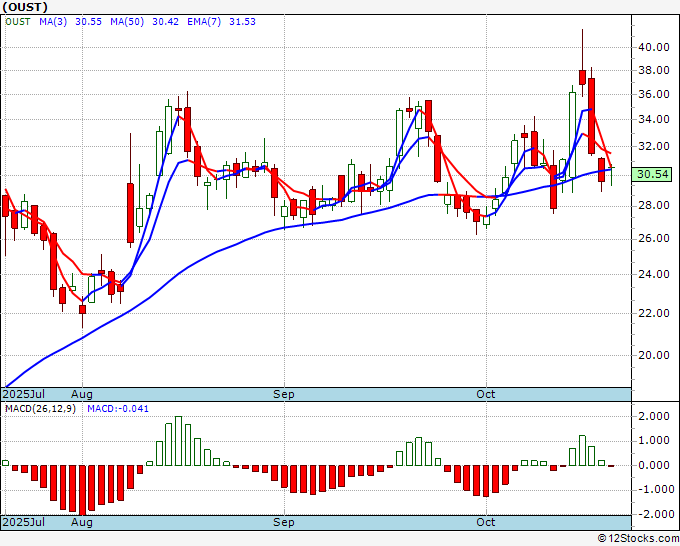This screenshot has width=680, height=546.
Task: Click the current price tag 30.54
Action: pos(652,174)
